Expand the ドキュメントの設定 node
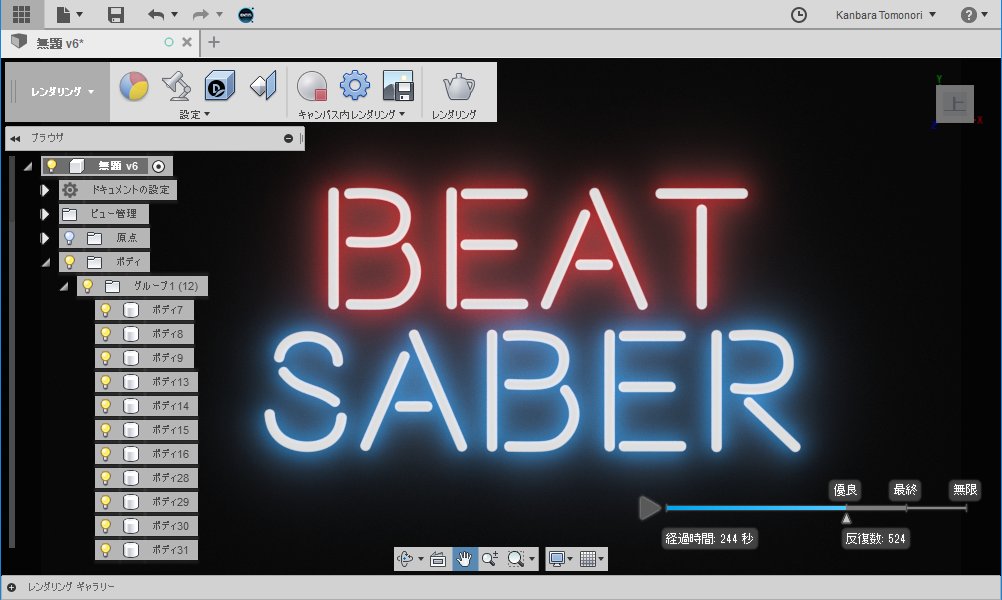1002x600 pixels. [x=45, y=190]
